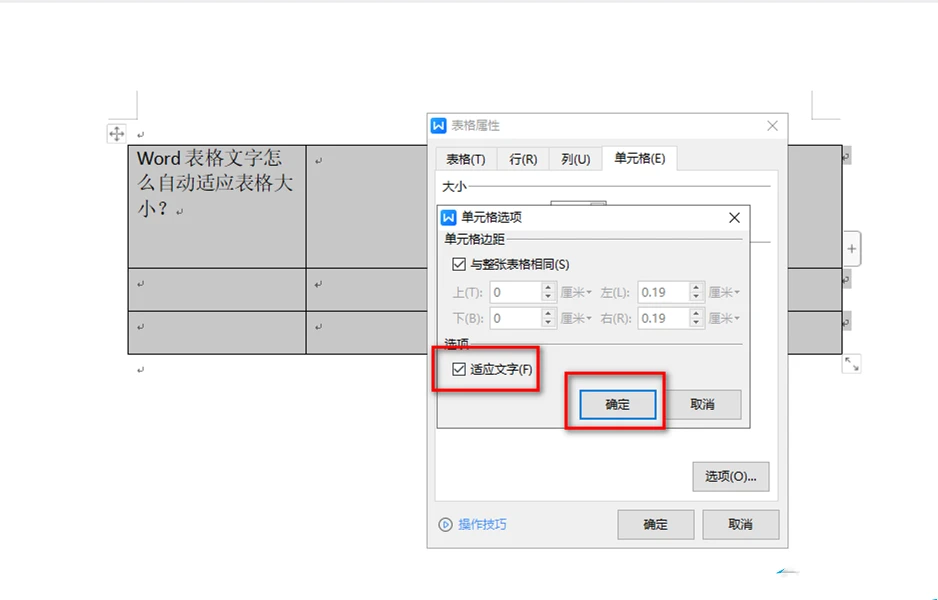Select the 单元格(E) tab
938x600 pixels.
point(639,159)
